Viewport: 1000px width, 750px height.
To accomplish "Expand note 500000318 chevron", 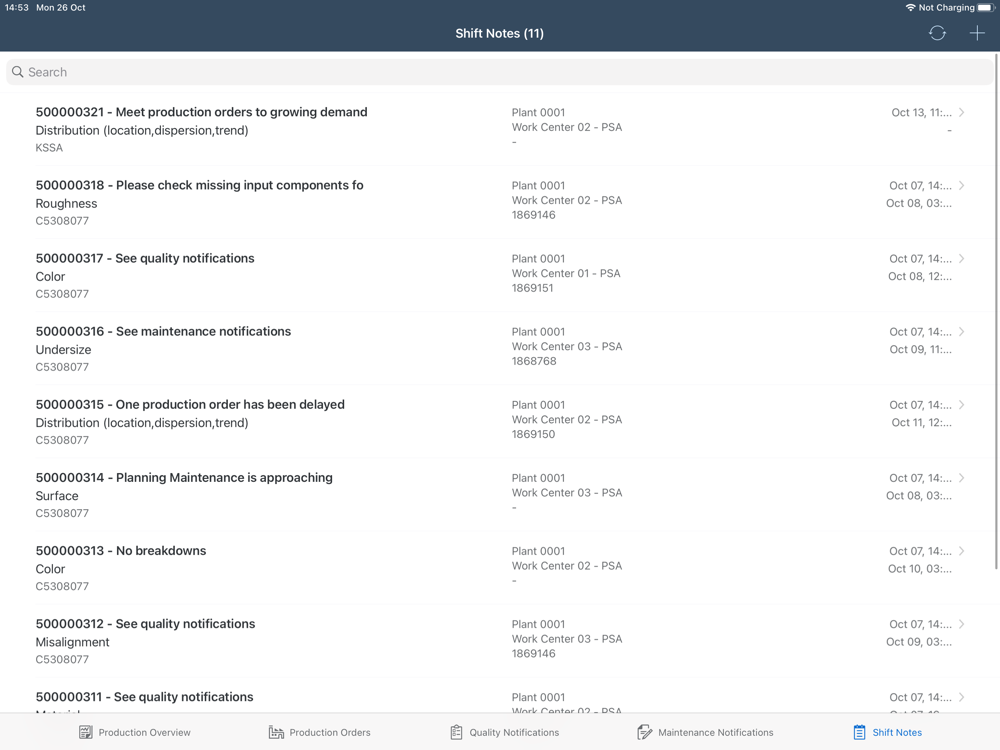I will pos(962,186).
